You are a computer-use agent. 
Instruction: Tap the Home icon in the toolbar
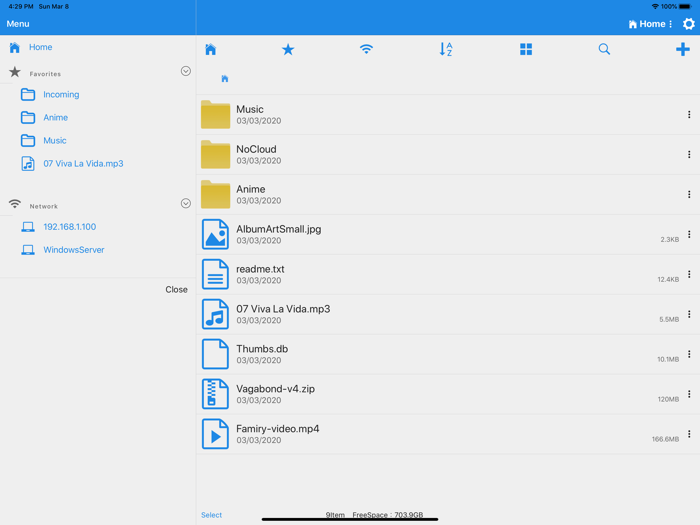click(210, 49)
